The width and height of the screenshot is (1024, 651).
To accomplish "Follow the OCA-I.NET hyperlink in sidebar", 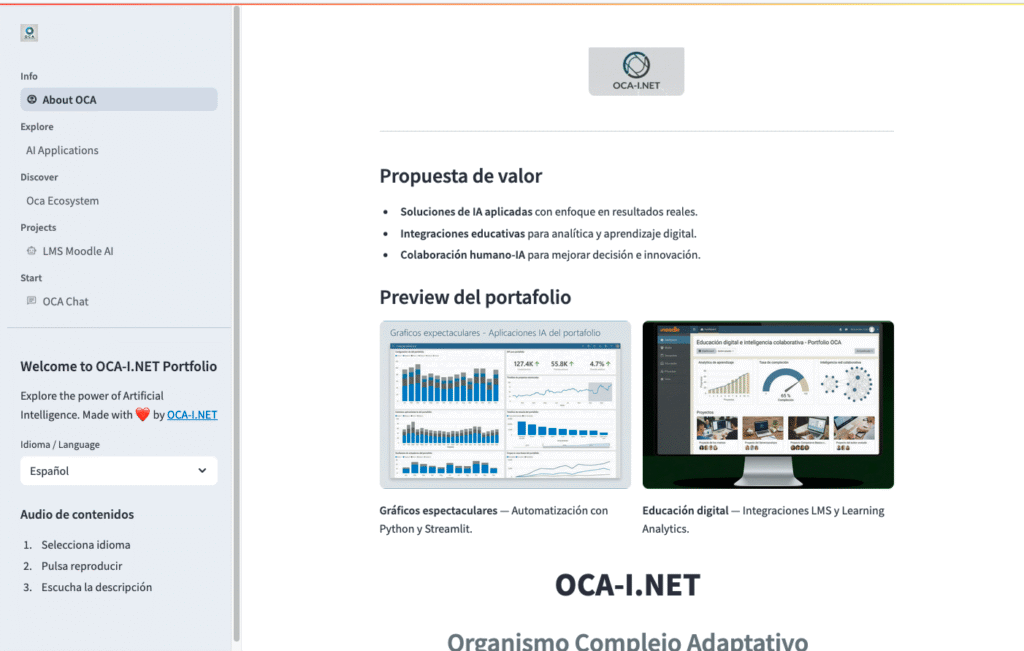I will pyautogui.click(x=192, y=414).
